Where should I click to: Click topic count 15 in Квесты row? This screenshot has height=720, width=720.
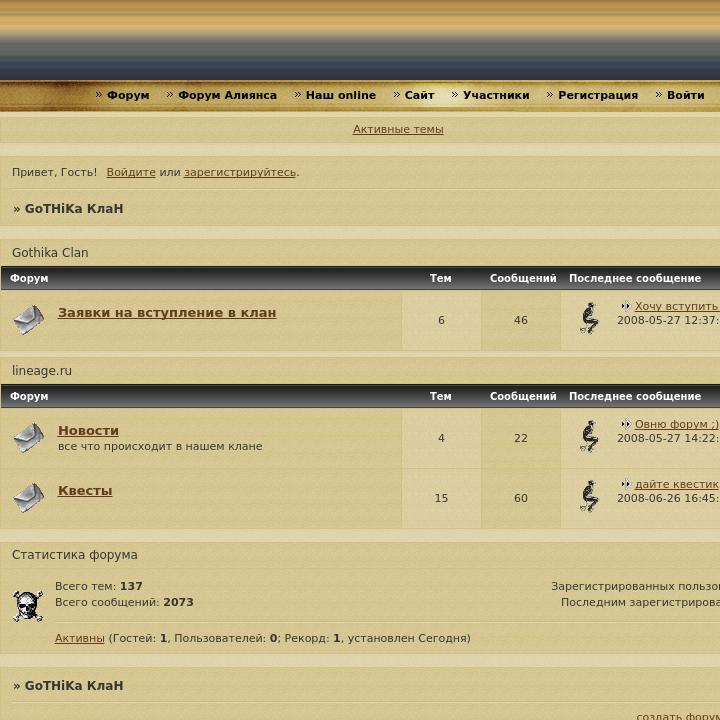tap(441, 498)
